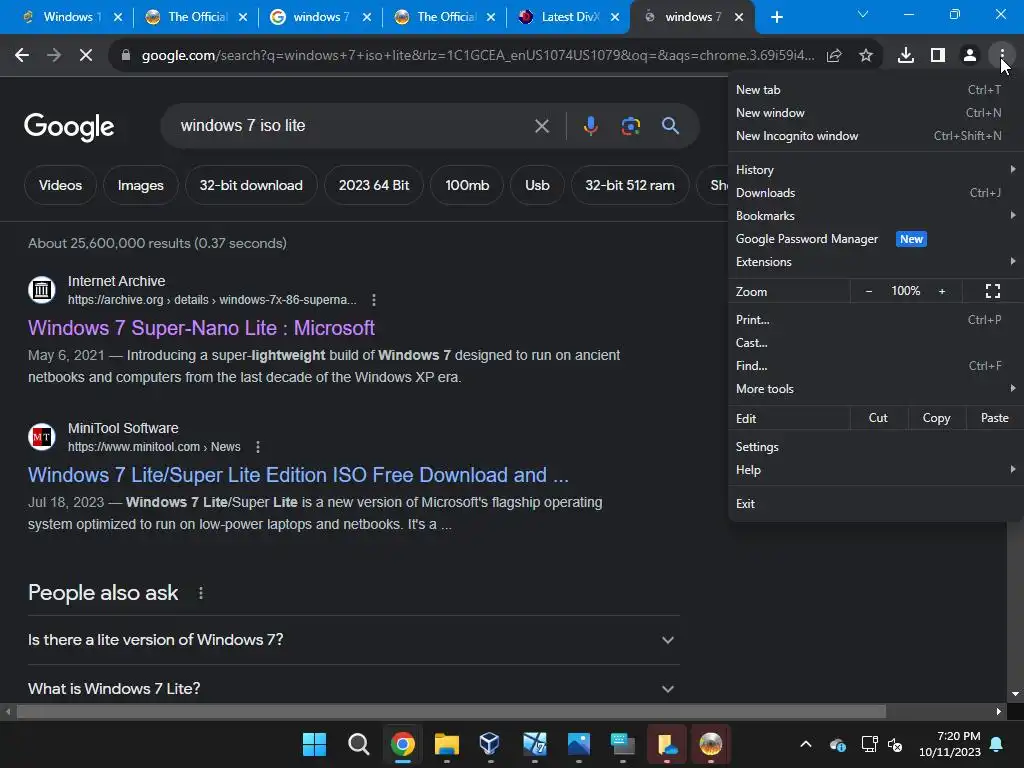
Task: Click the browser forward arrow
Action: (54, 56)
